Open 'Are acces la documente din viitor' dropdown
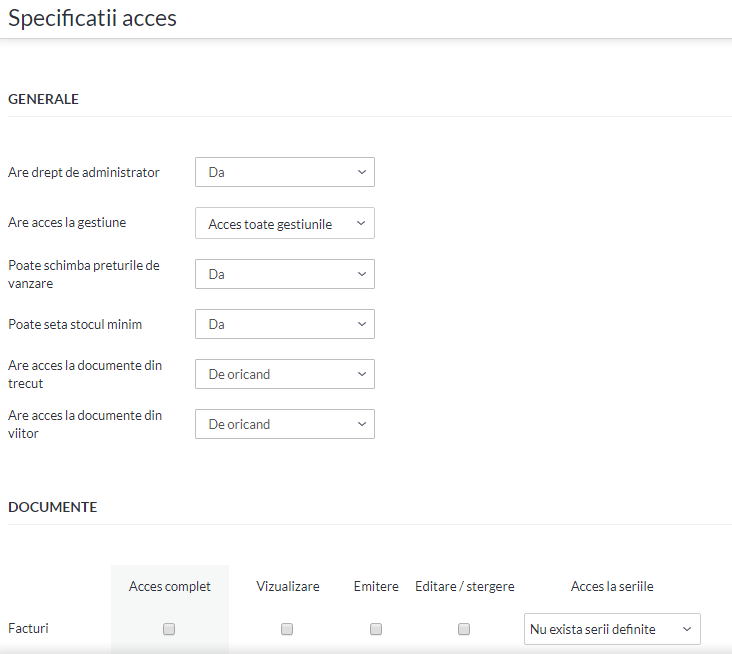Viewport: 732px width, 654px height. click(x=285, y=424)
